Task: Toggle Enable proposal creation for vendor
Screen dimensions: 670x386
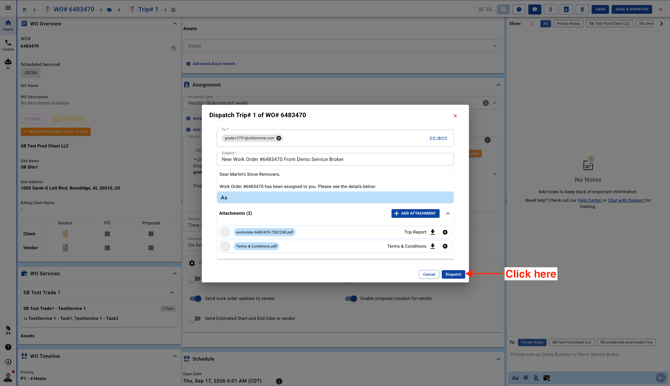Action: pos(351,299)
